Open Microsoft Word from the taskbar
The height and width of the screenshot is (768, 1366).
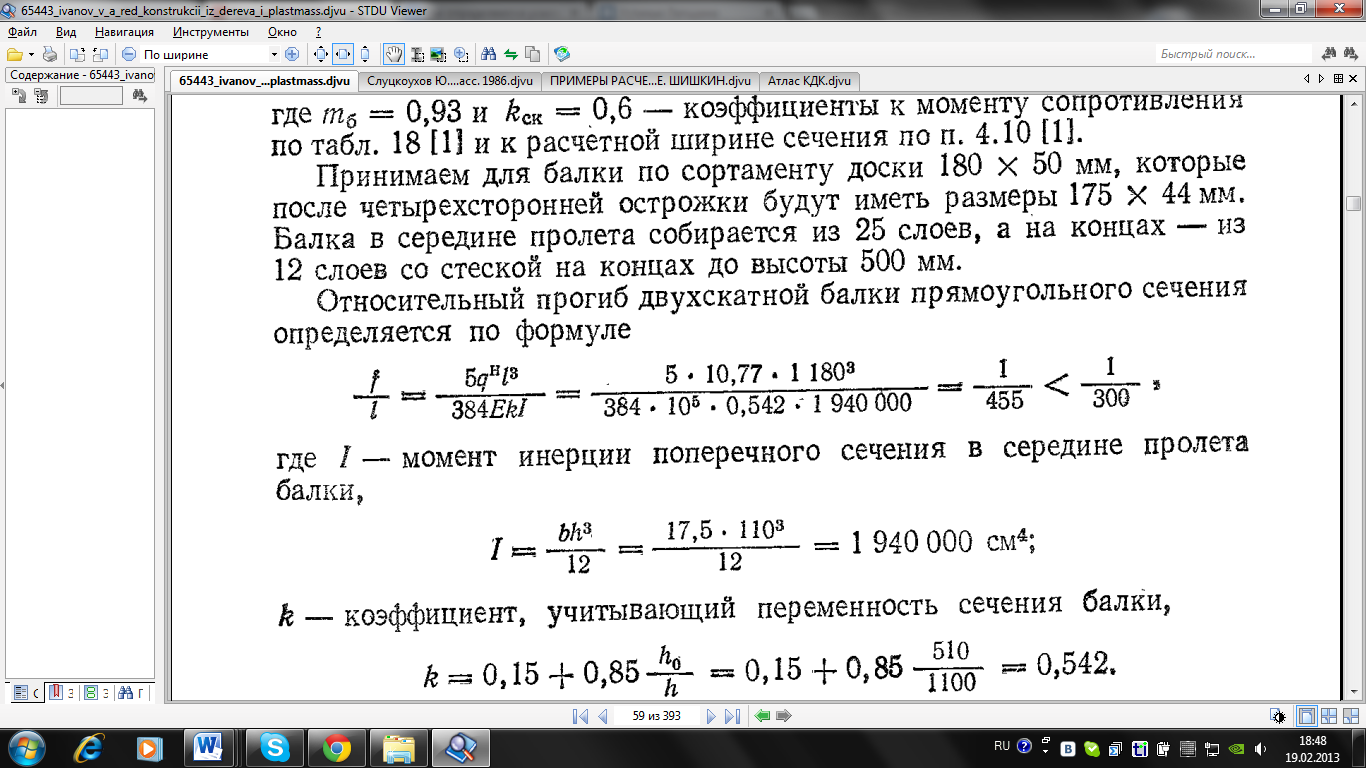[x=210, y=747]
